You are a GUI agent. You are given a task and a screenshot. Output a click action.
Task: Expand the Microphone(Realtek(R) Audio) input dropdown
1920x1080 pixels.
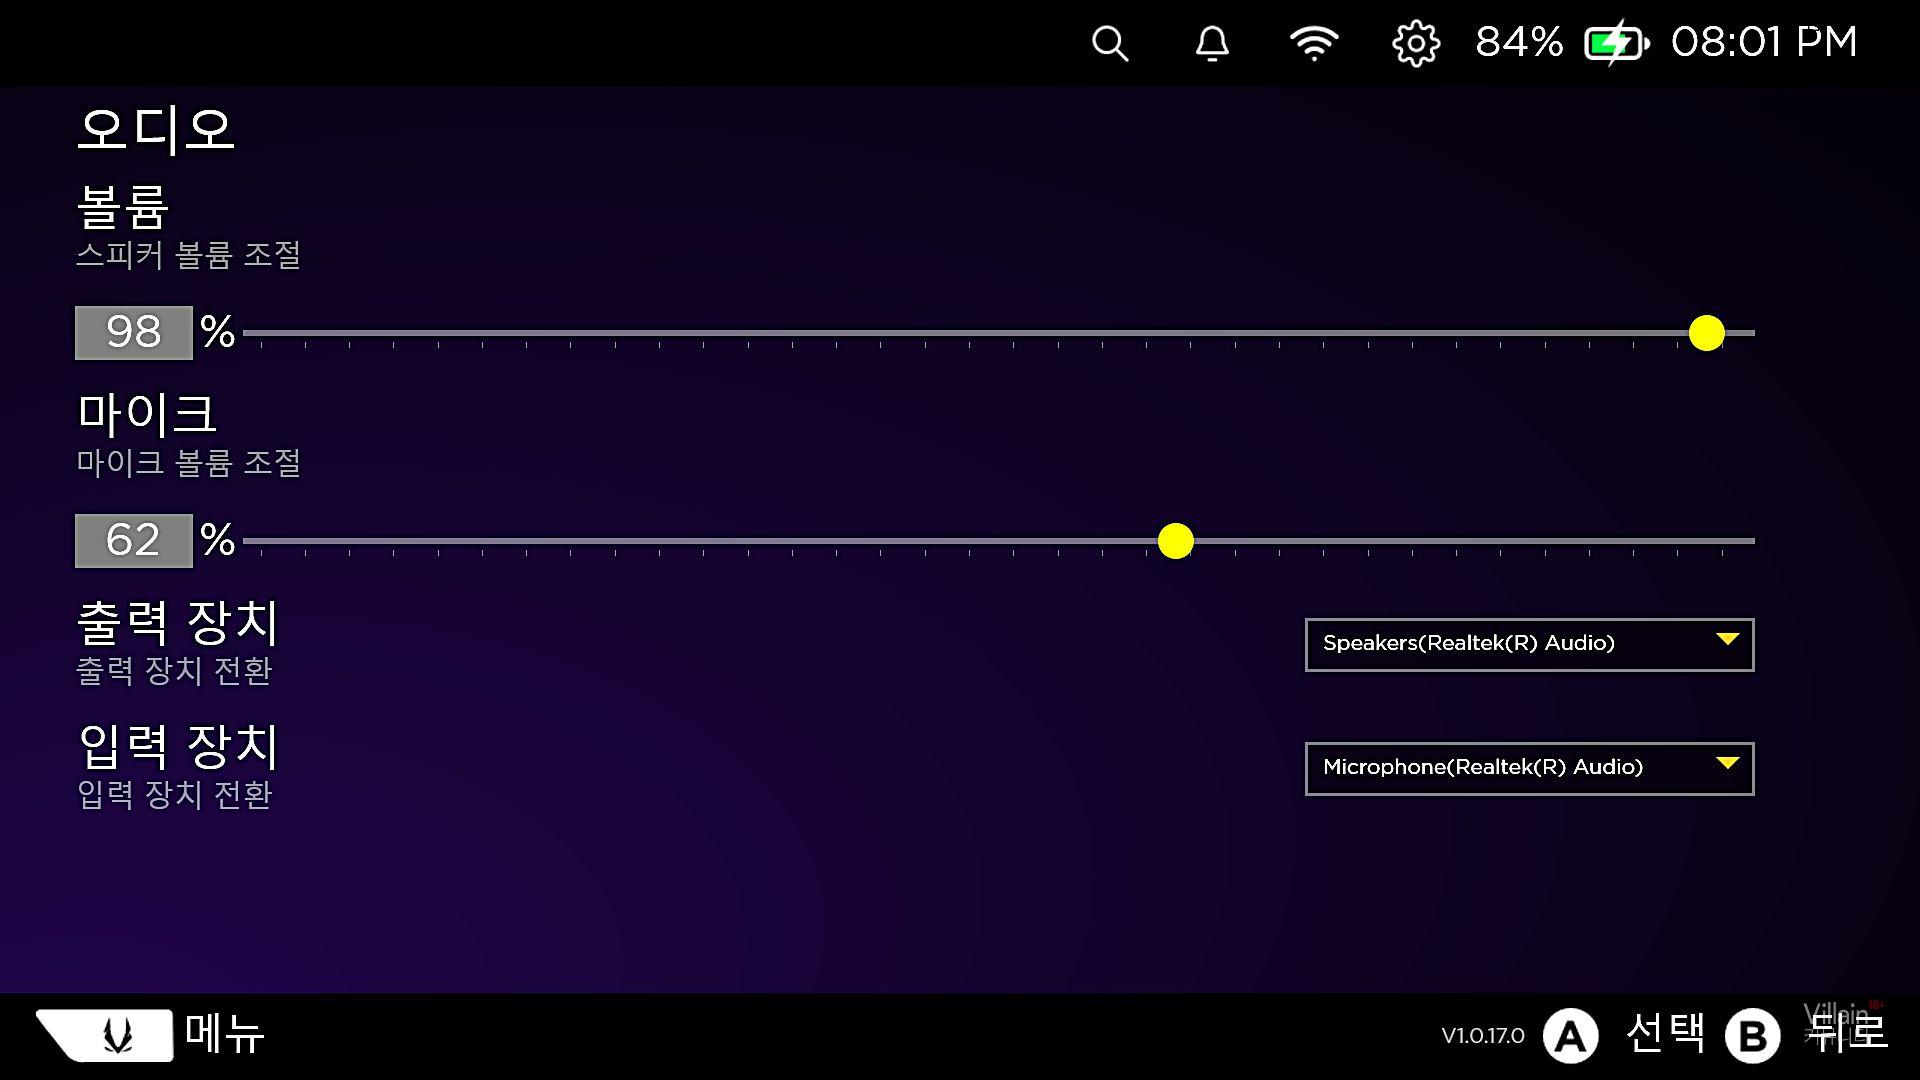1528,768
